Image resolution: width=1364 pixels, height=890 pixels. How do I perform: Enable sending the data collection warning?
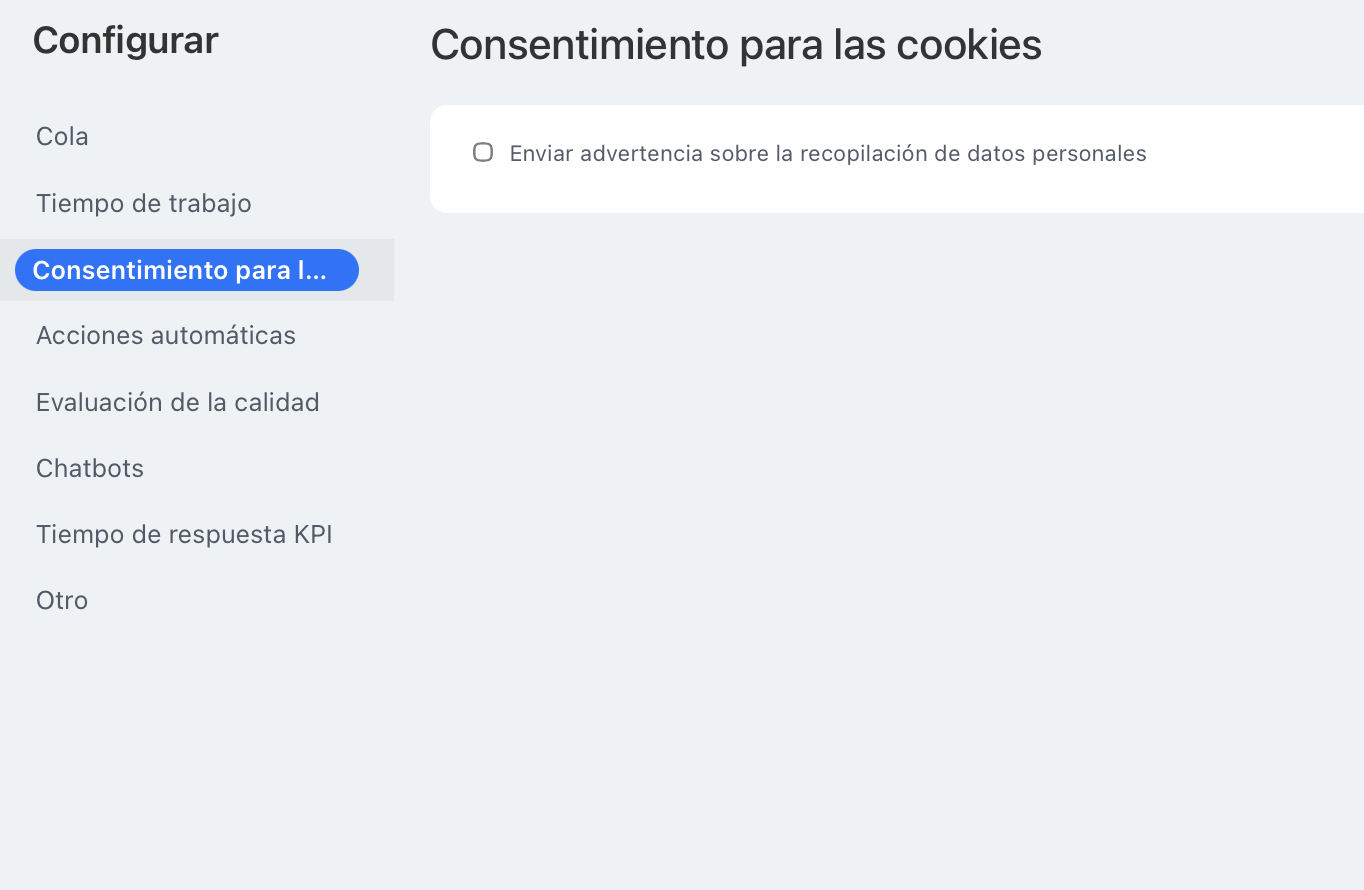(483, 153)
